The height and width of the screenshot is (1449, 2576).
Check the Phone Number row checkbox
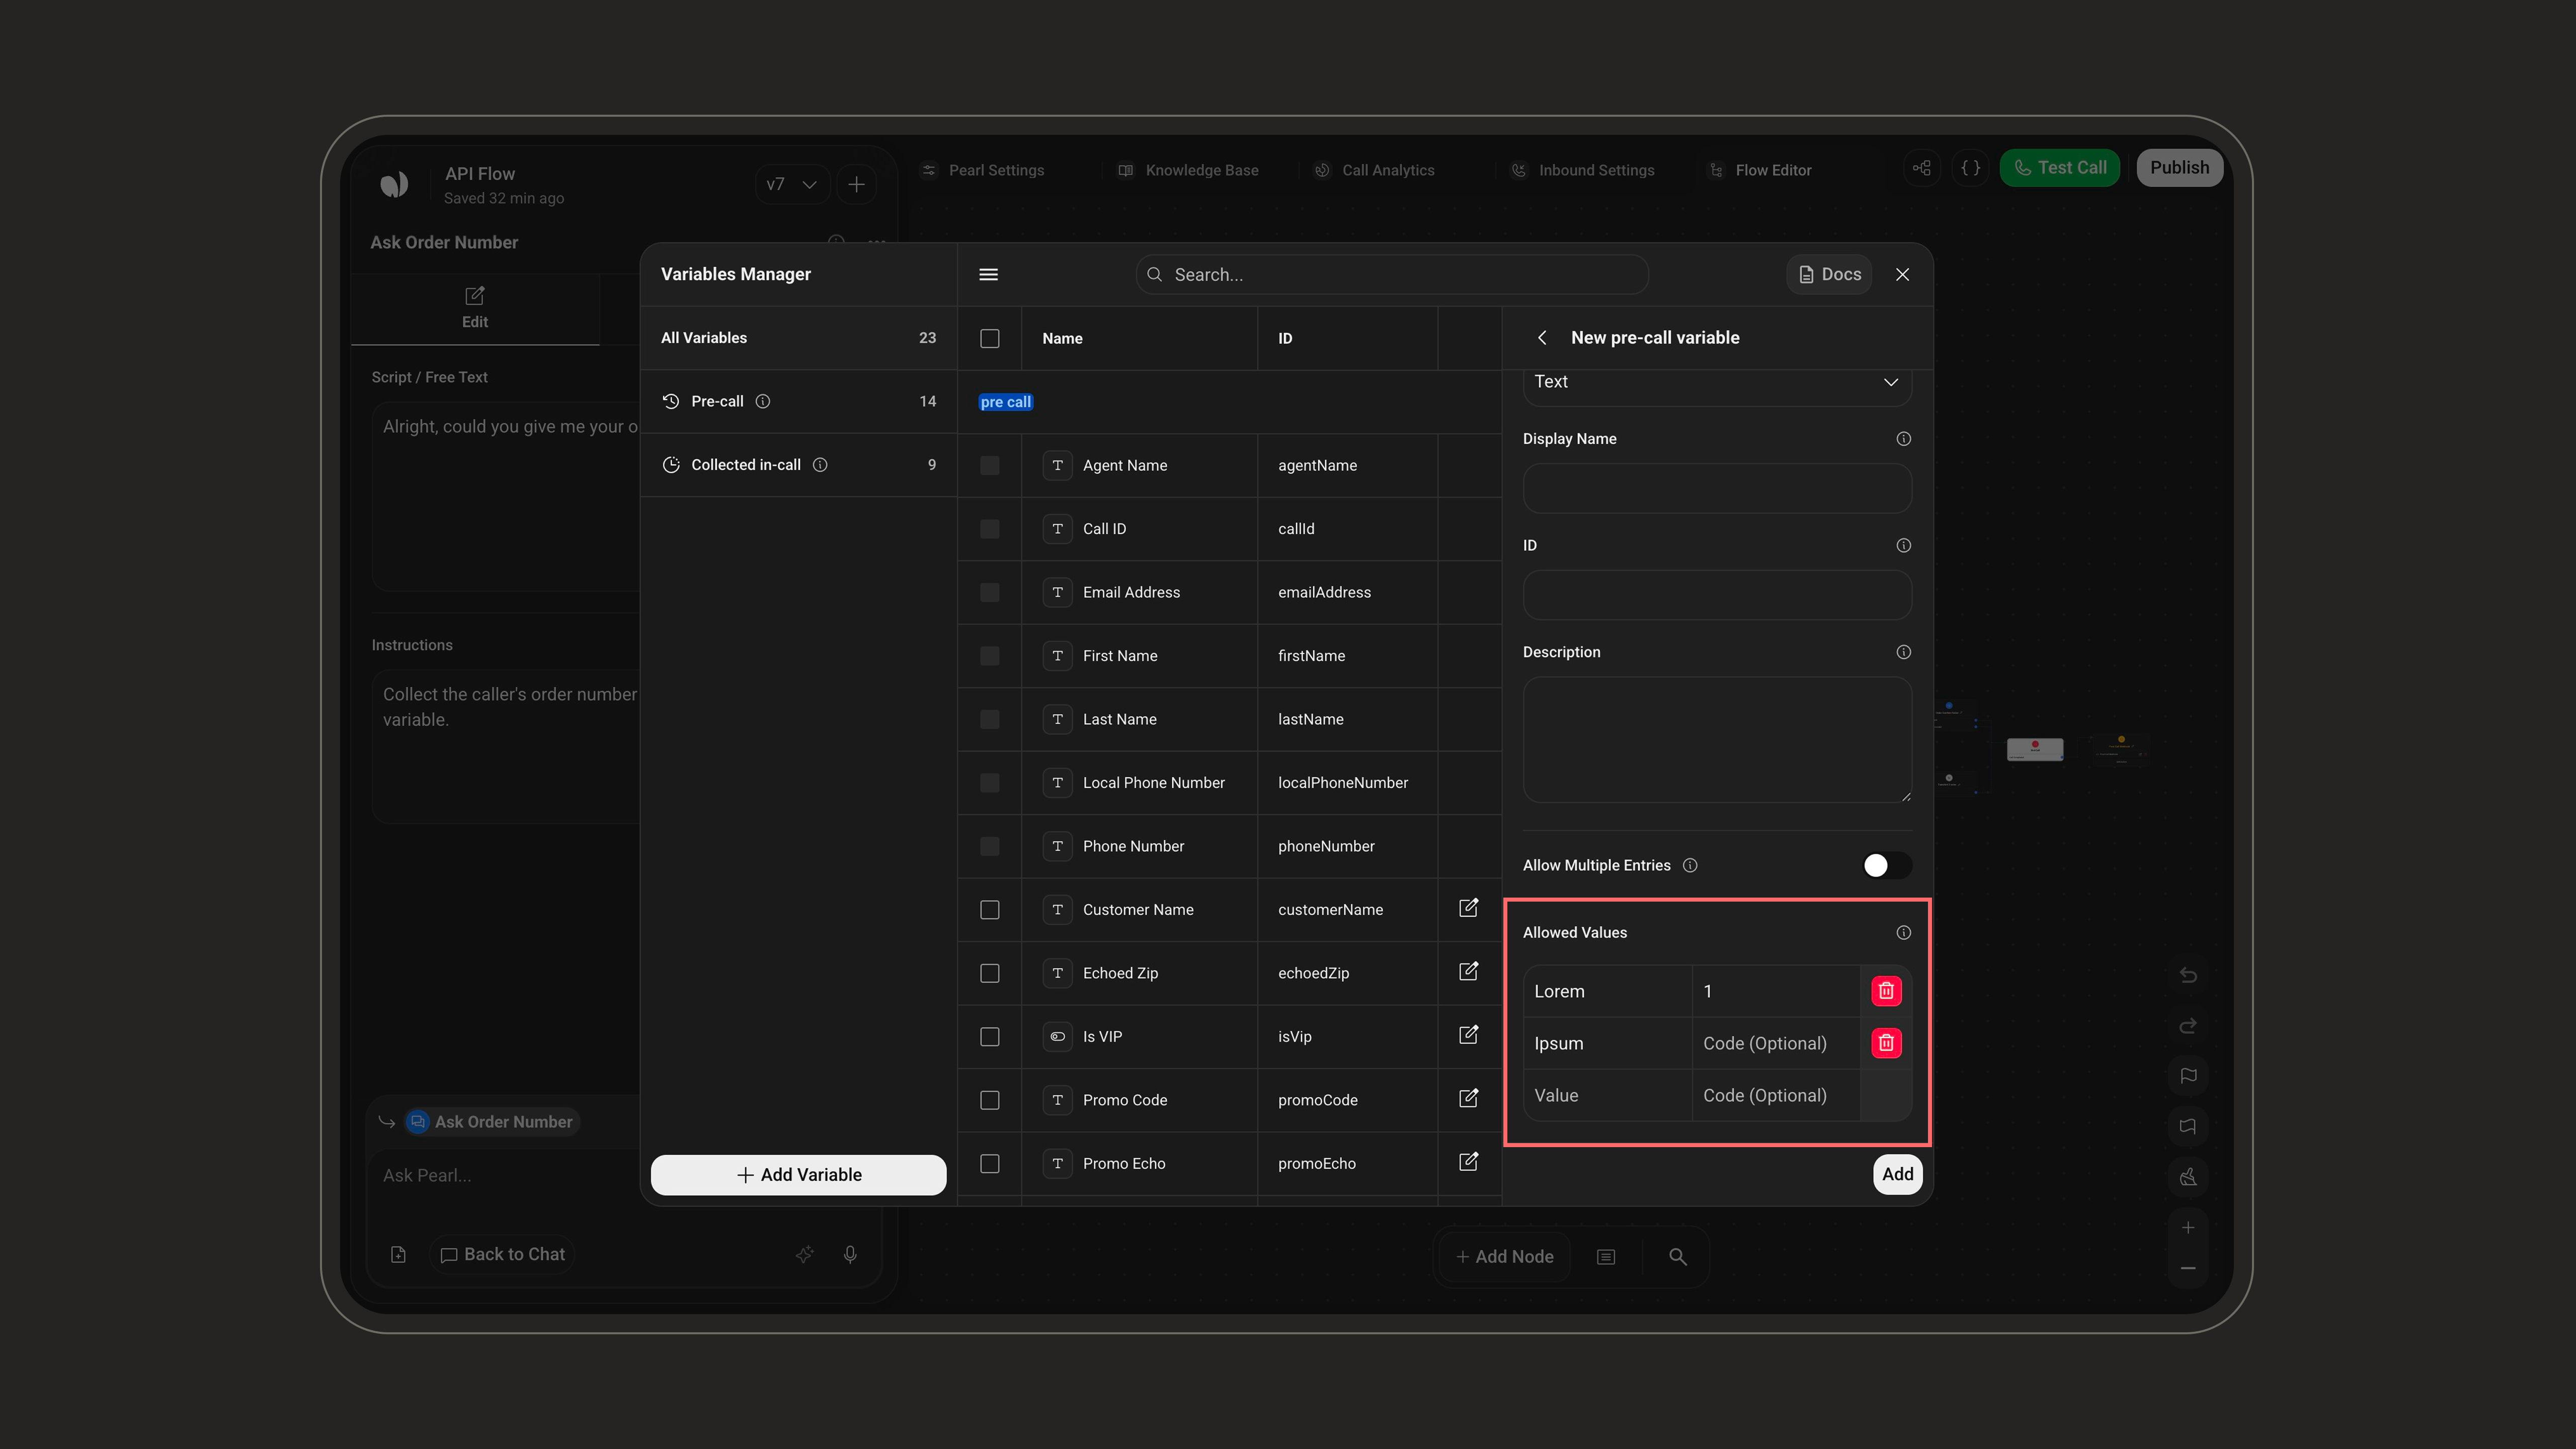989,846
